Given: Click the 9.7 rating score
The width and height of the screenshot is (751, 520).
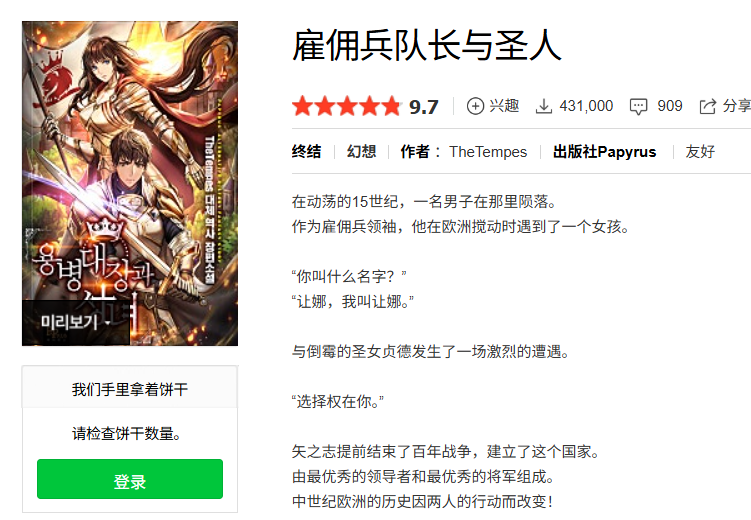Looking at the screenshot, I should coord(423,107).
